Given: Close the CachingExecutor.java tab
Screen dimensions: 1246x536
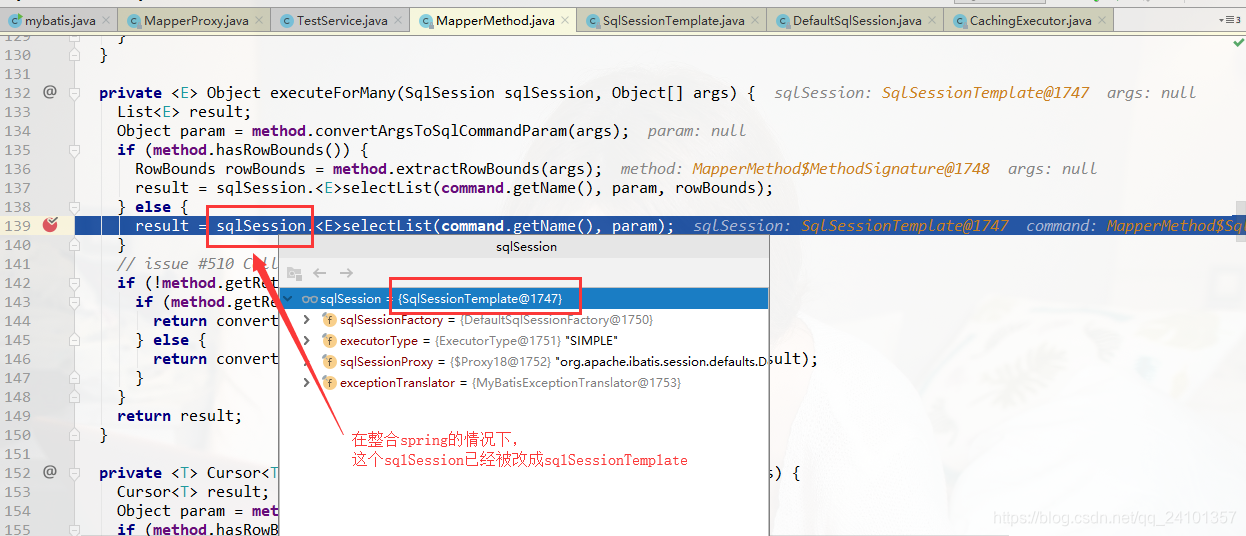Looking at the screenshot, I should pyautogui.click(x=1101, y=21).
